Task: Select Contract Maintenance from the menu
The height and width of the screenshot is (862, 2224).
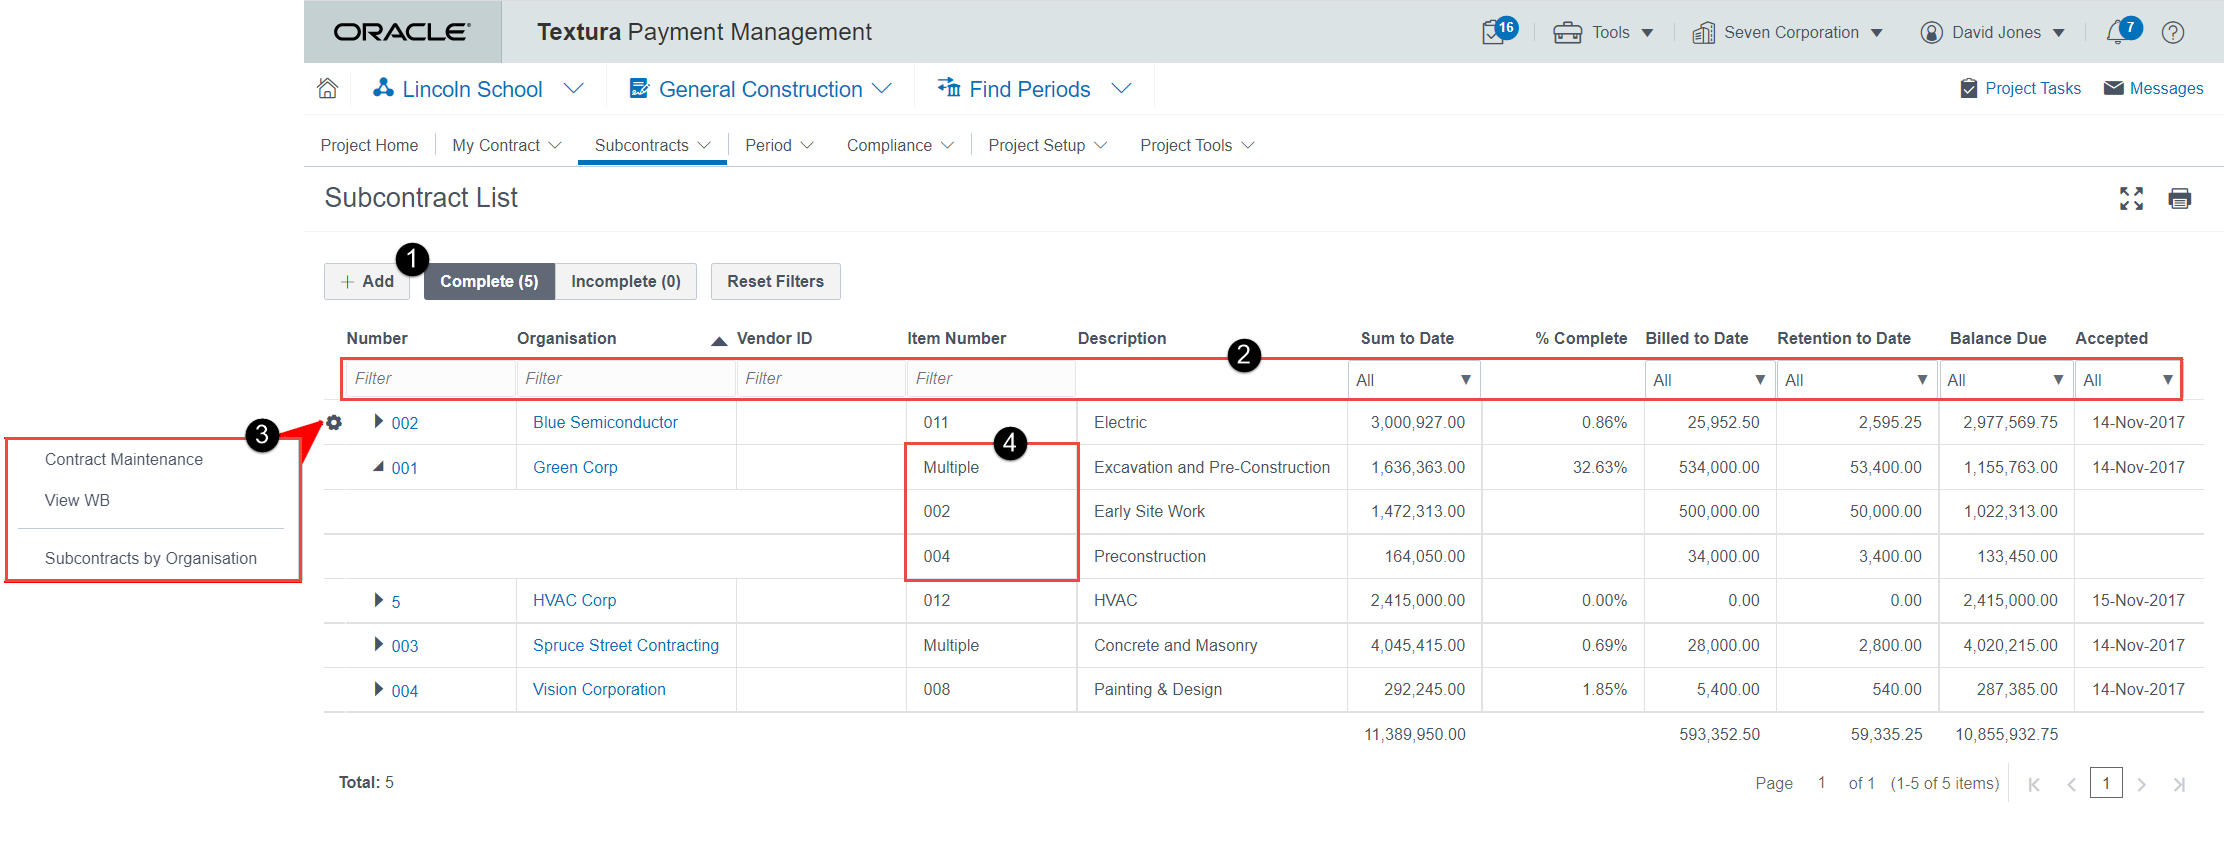Action: [x=124, y=459]
